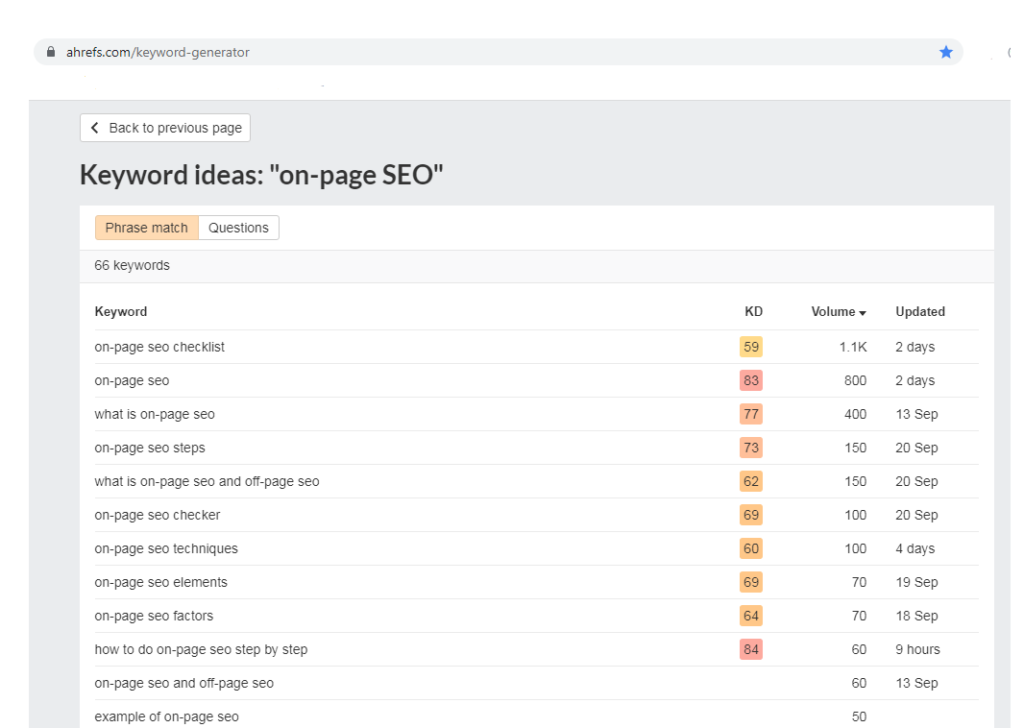Sort by the Keyword column header
The image size is (1024, 728).
pyautogui.click(x=120, y=311)
